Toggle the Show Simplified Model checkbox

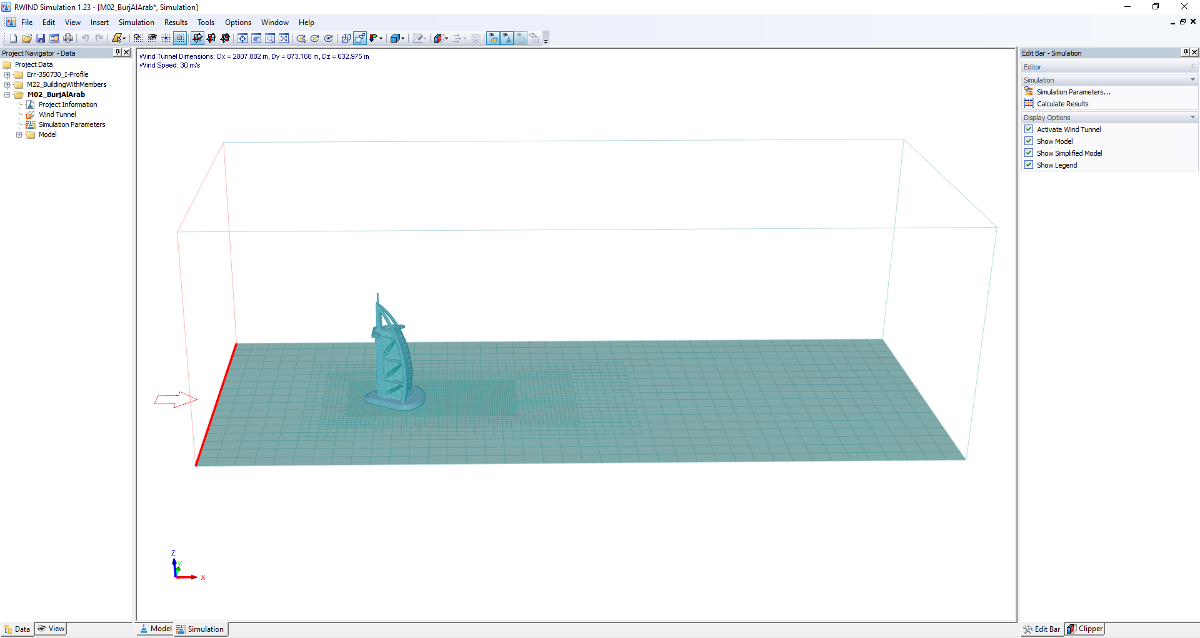pyautogui.click(x=1029, y=153)
